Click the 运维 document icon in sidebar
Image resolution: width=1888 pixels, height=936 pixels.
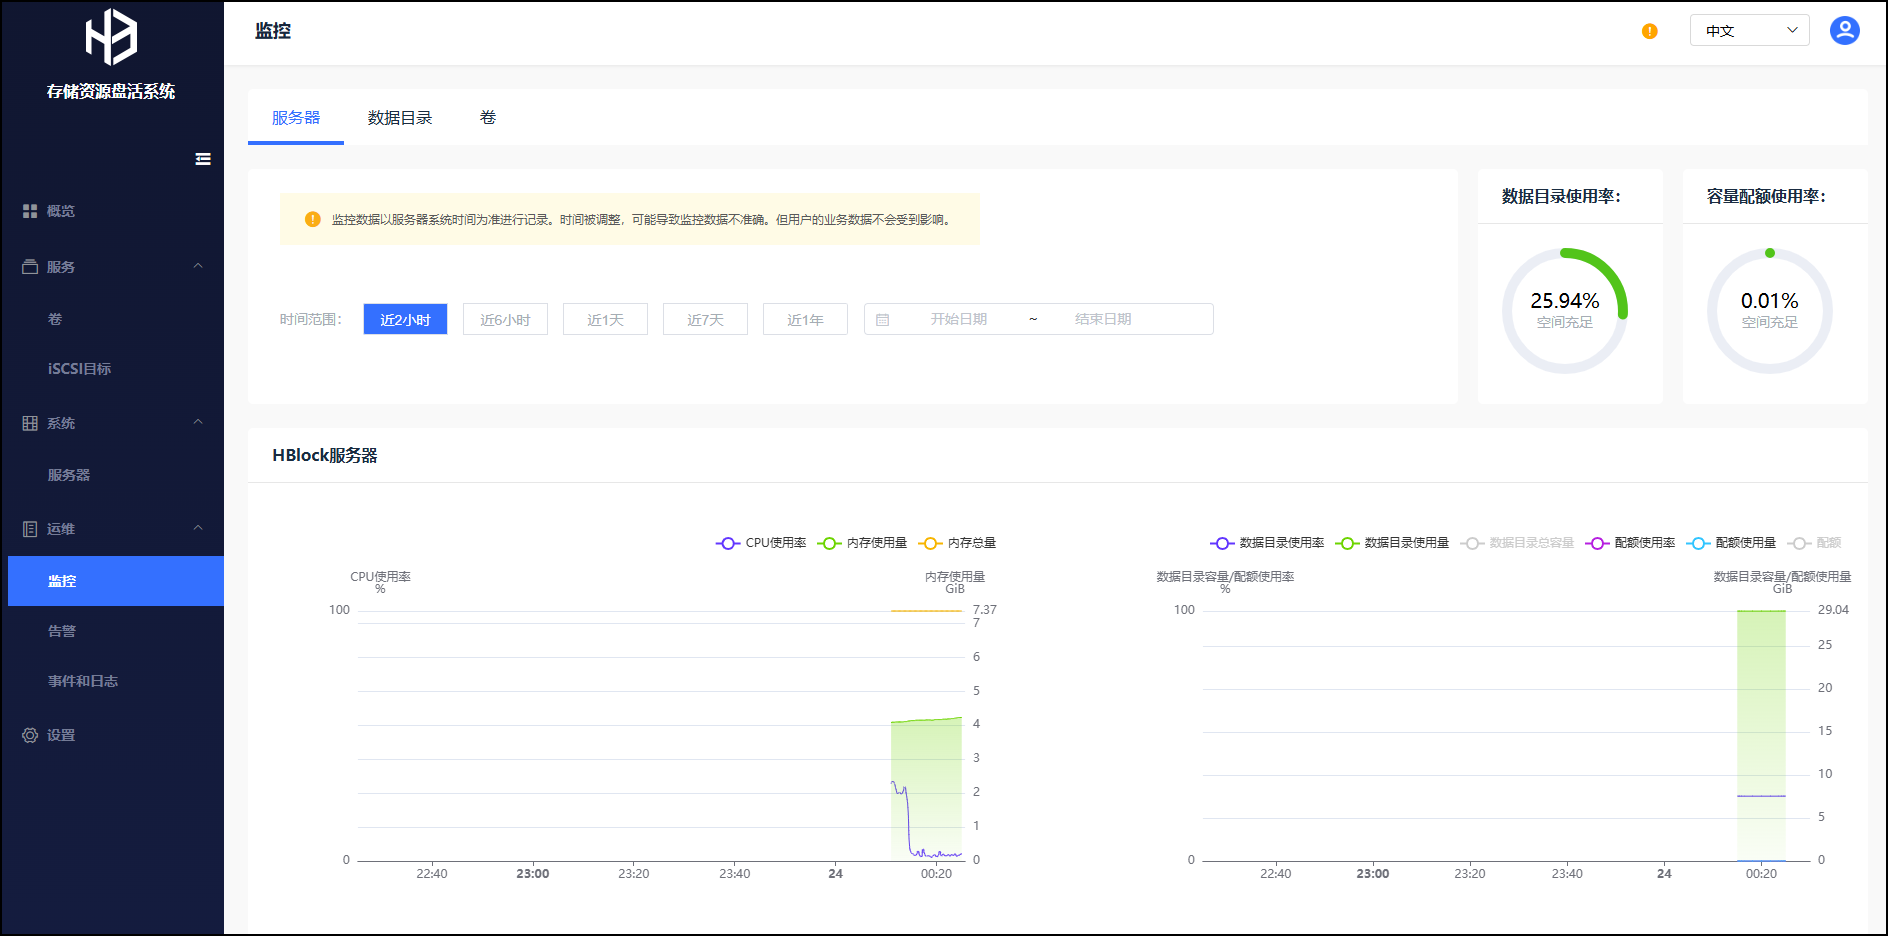[30, 529]
